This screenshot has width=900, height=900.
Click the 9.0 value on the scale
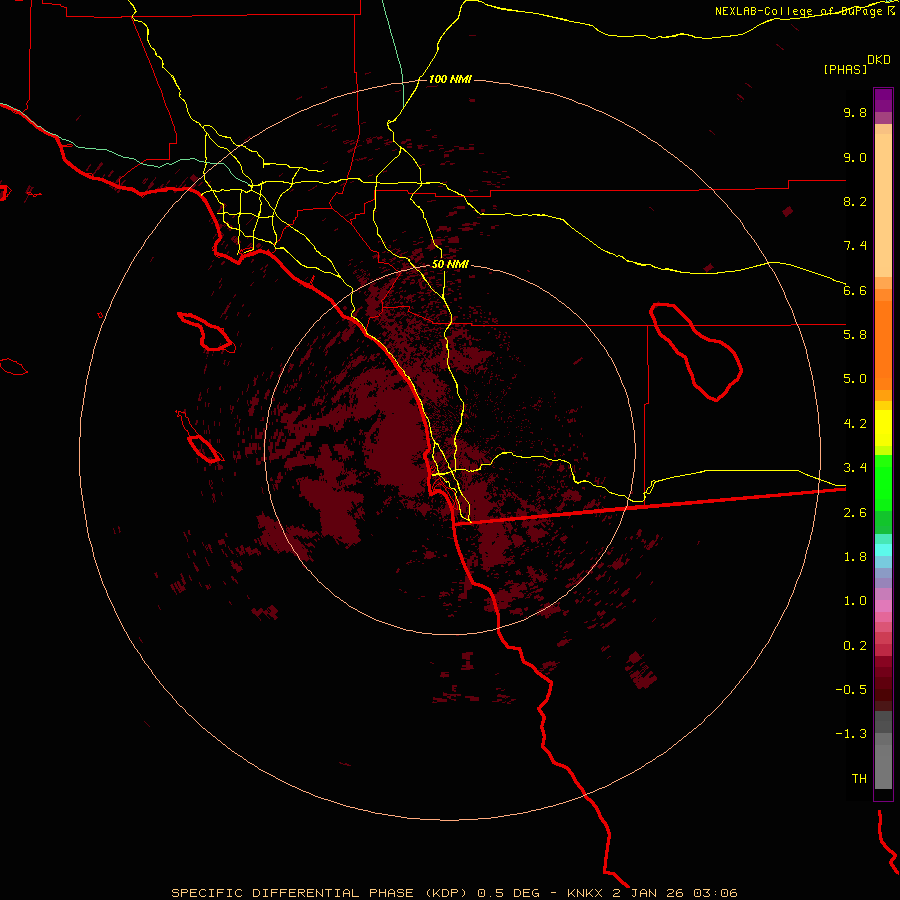point(855,157)
